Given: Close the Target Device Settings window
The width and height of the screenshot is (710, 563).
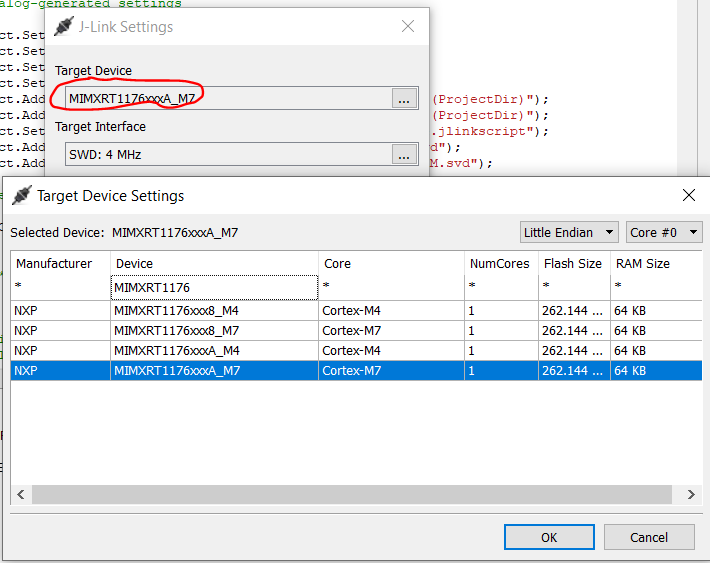Looking at the screenshot, I should coord(688,195).
